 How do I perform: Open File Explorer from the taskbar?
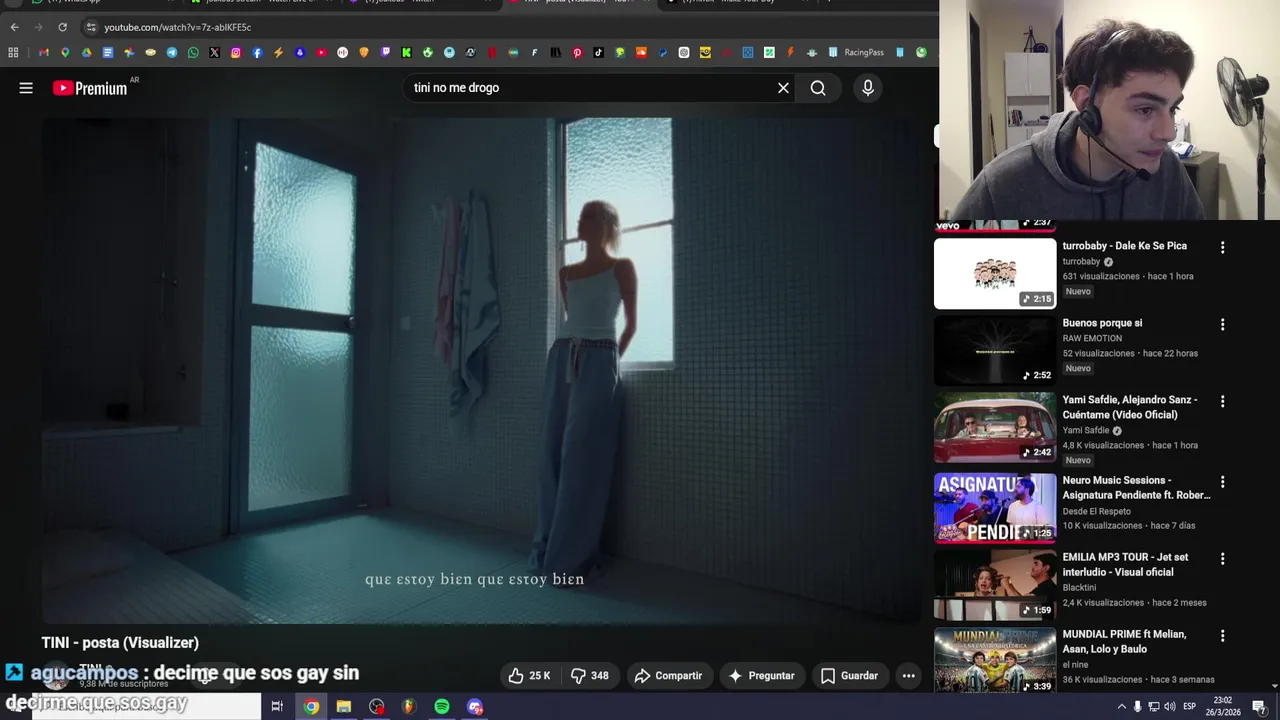click(x=344, y=706)
